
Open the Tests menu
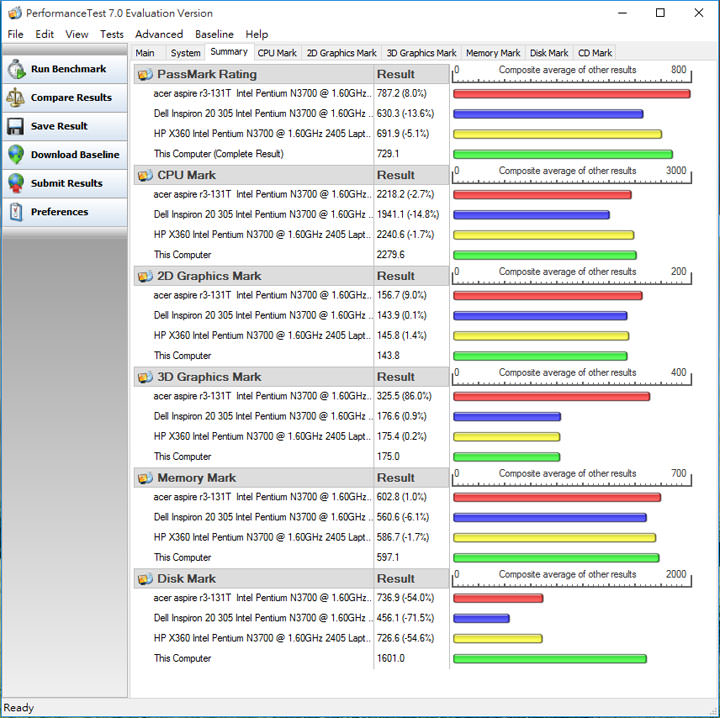tap(112, 34)
